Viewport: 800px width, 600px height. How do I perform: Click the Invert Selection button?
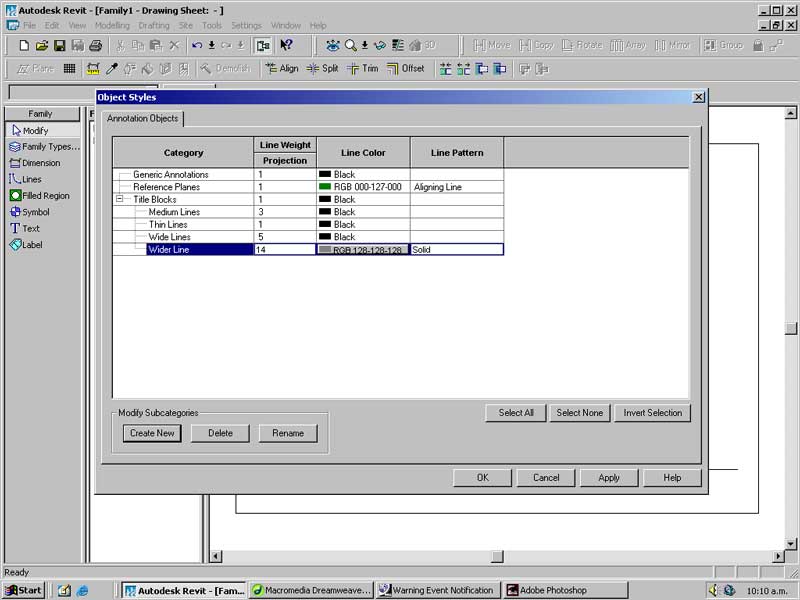[x=653, y=413]
